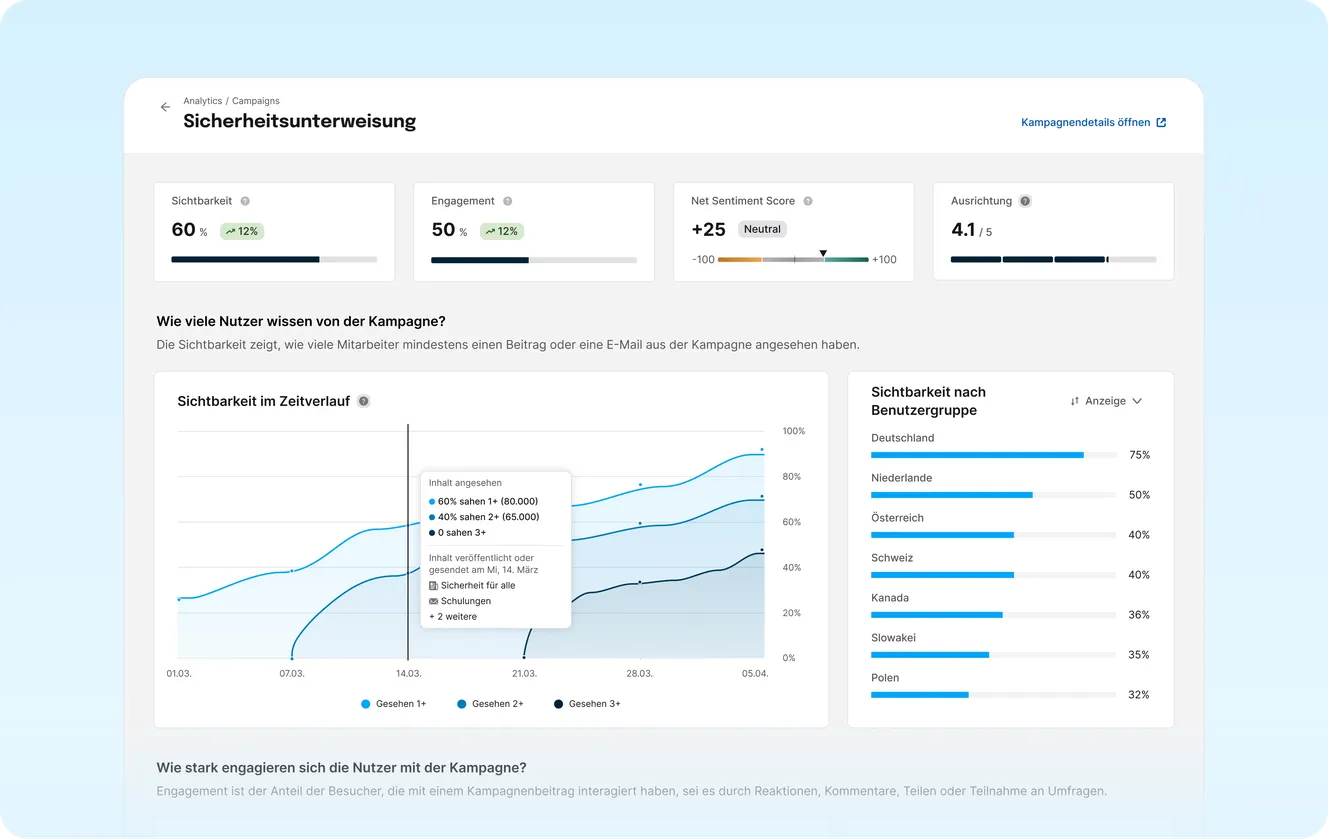
Task: Click 'Sicherheit für alle' in tooltip
Action: (x=472, y=585)
